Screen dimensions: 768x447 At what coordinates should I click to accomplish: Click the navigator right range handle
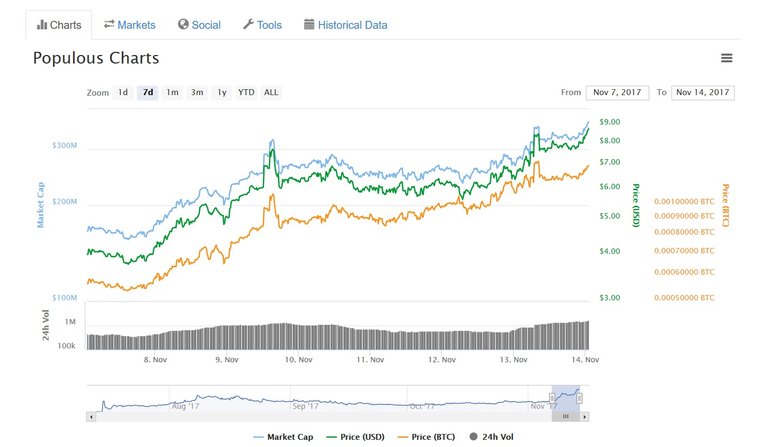coord(579,398)
